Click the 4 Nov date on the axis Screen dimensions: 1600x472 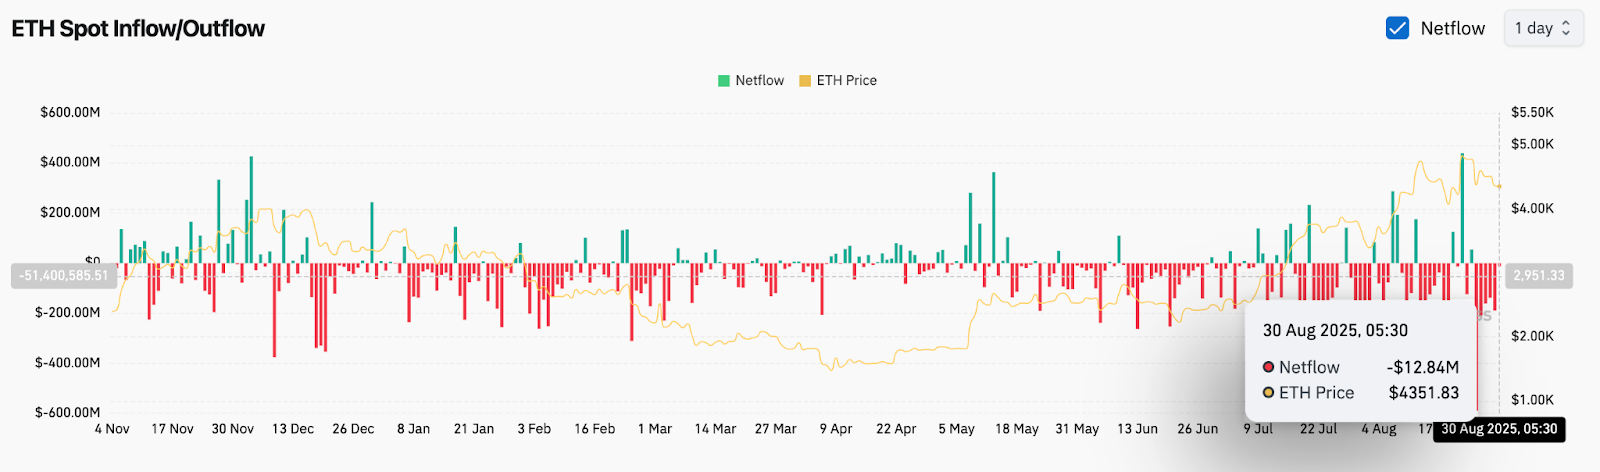(x=112, y=429)
